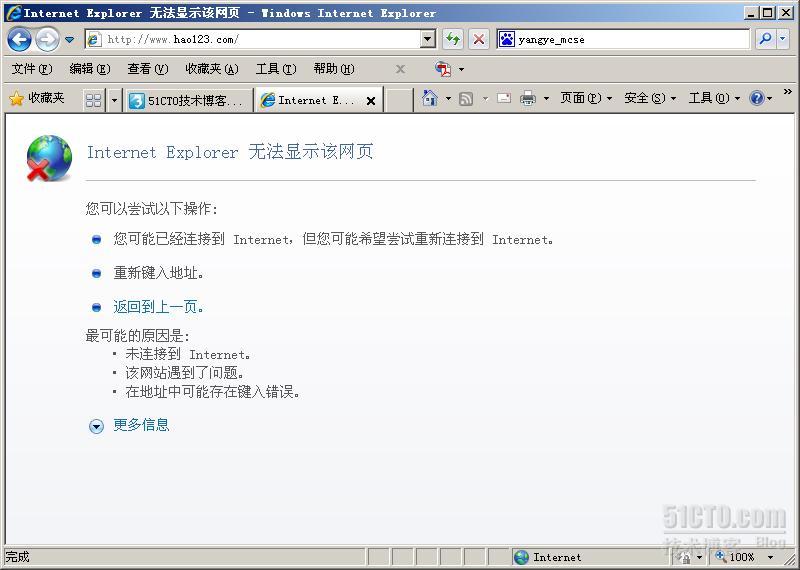Click the globe with red X error icon
The height and width of the screenshot is (570, 800).
point(49,158)
